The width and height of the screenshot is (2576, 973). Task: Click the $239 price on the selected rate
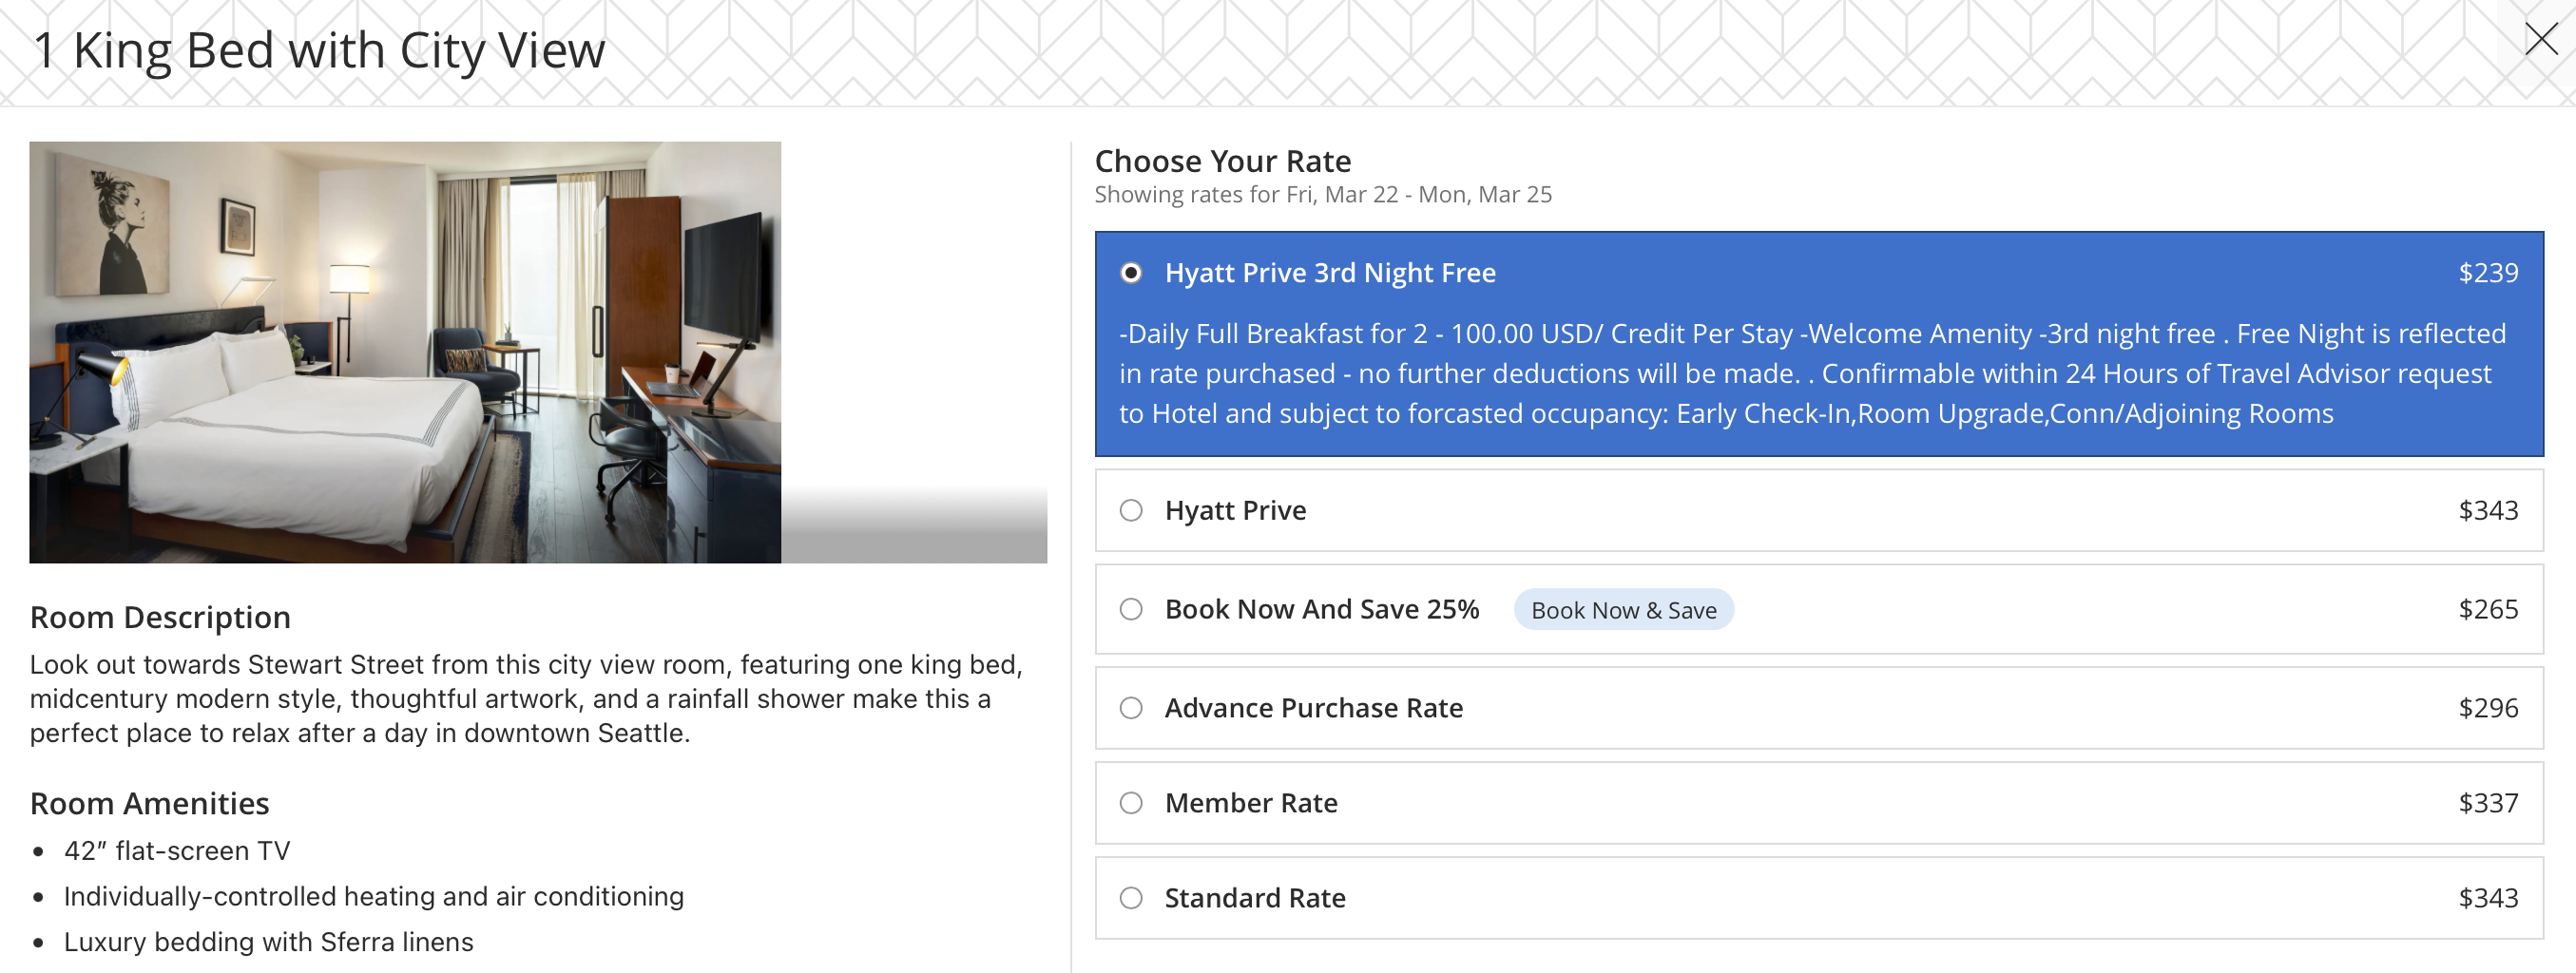pos(2487,273)
